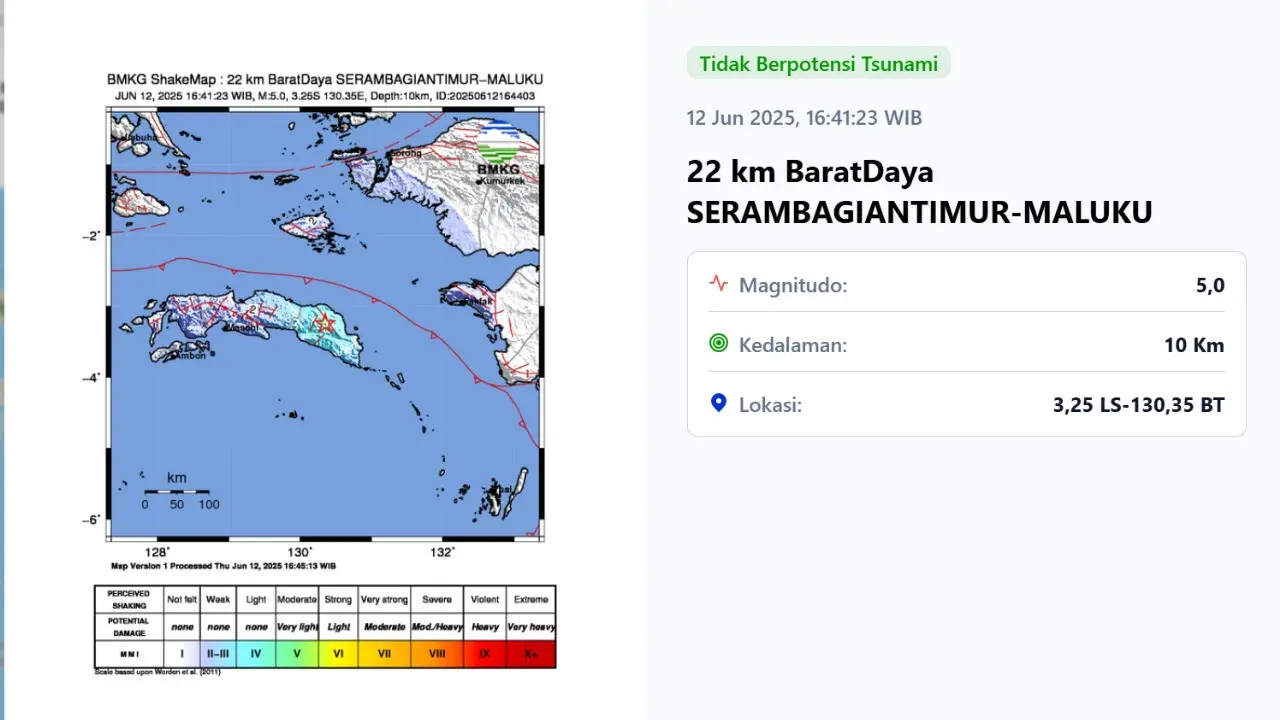This screenshot has height=720, width=1280.
Task: Click the Kedalaman: label
Action: 793,345
